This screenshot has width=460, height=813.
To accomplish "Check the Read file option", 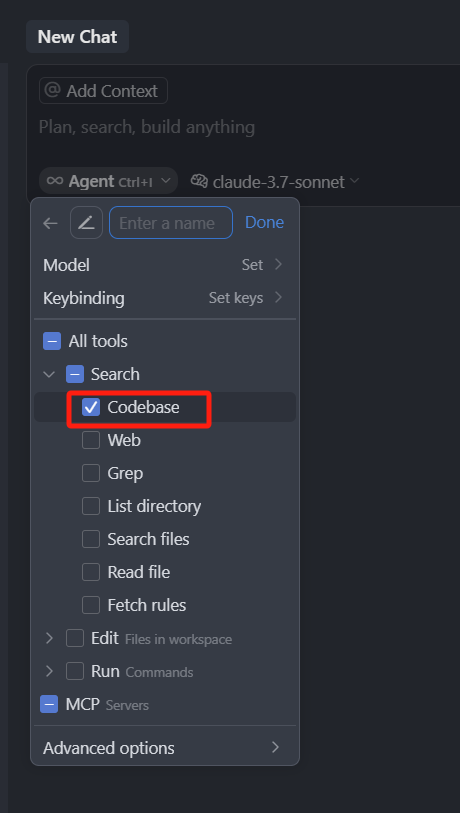I will [x=91, y=572].
